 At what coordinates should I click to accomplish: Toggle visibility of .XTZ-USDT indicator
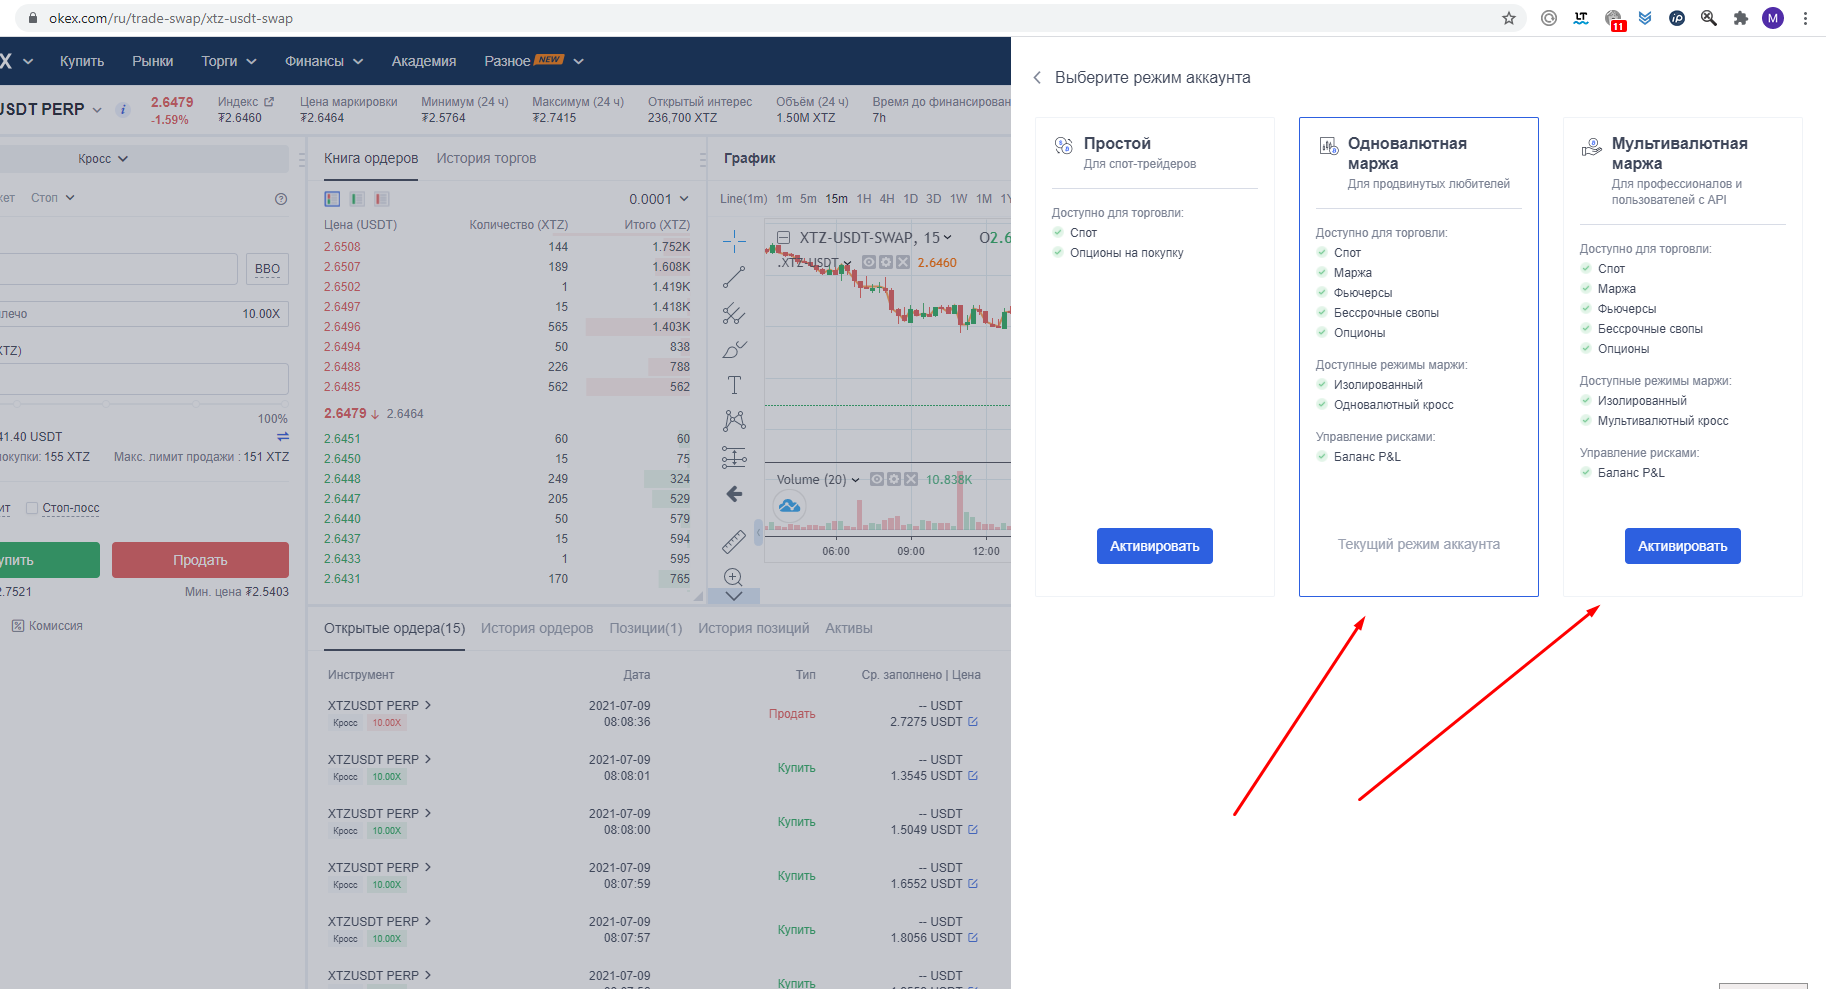coord(869,262)
